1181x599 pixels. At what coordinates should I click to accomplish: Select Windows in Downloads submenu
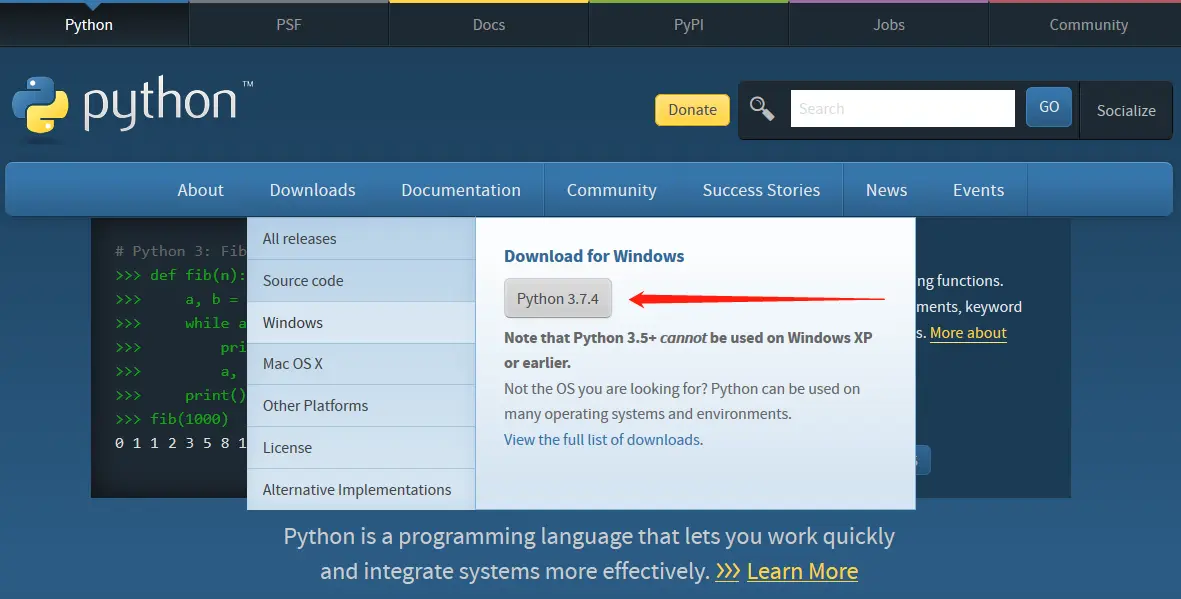point(361,322)
